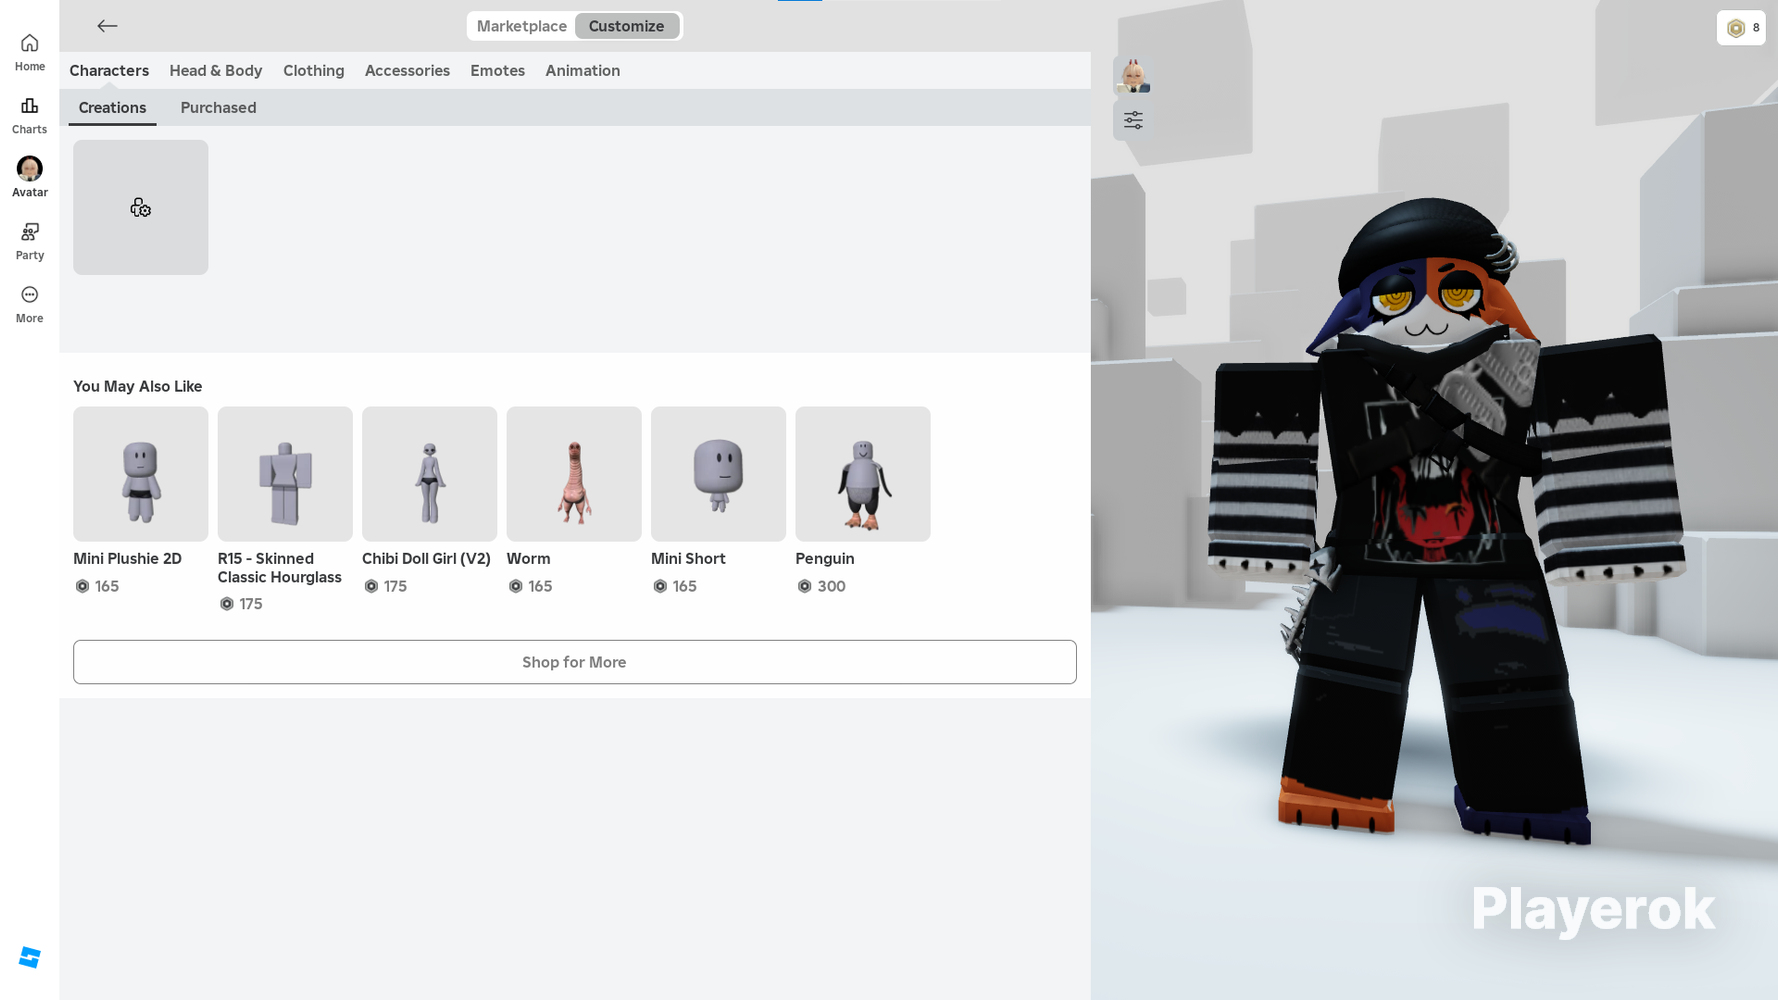Select the Head & Body tab
The width and height of the screenshot is (1778, 1000).
coord(216,71)
